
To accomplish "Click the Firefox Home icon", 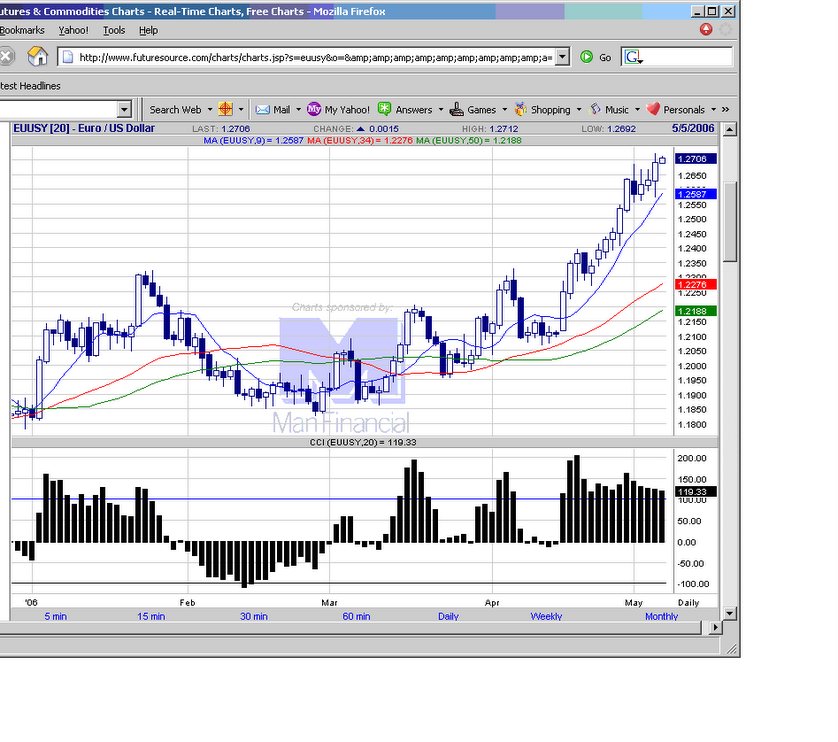I will pos(37,57).
